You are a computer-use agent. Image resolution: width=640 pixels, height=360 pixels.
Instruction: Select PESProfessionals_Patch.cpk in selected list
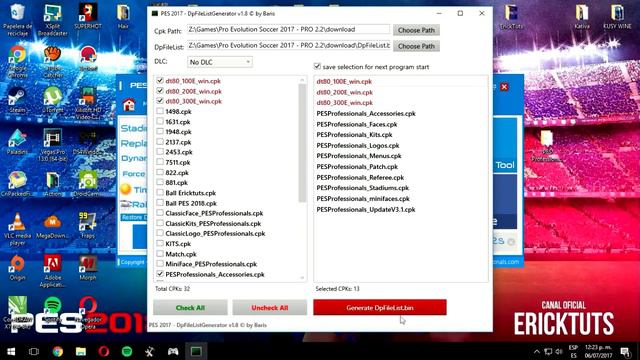point(357,167)
